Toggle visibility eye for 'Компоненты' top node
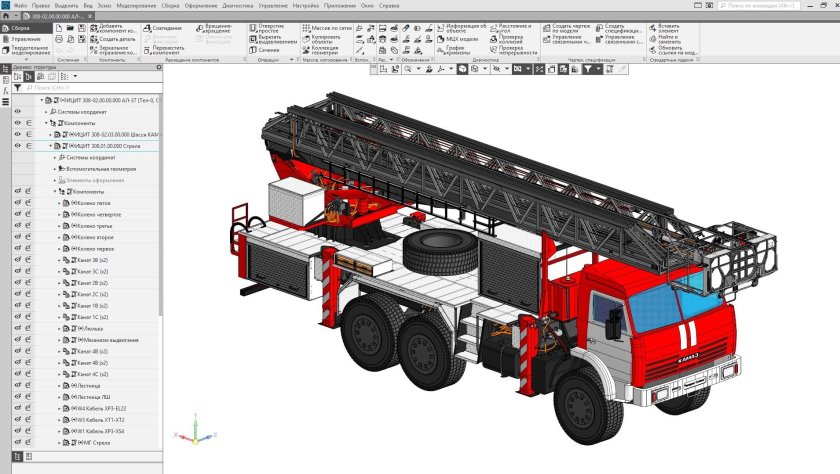Viewport: 840px width, 474px height. [17, 122]
